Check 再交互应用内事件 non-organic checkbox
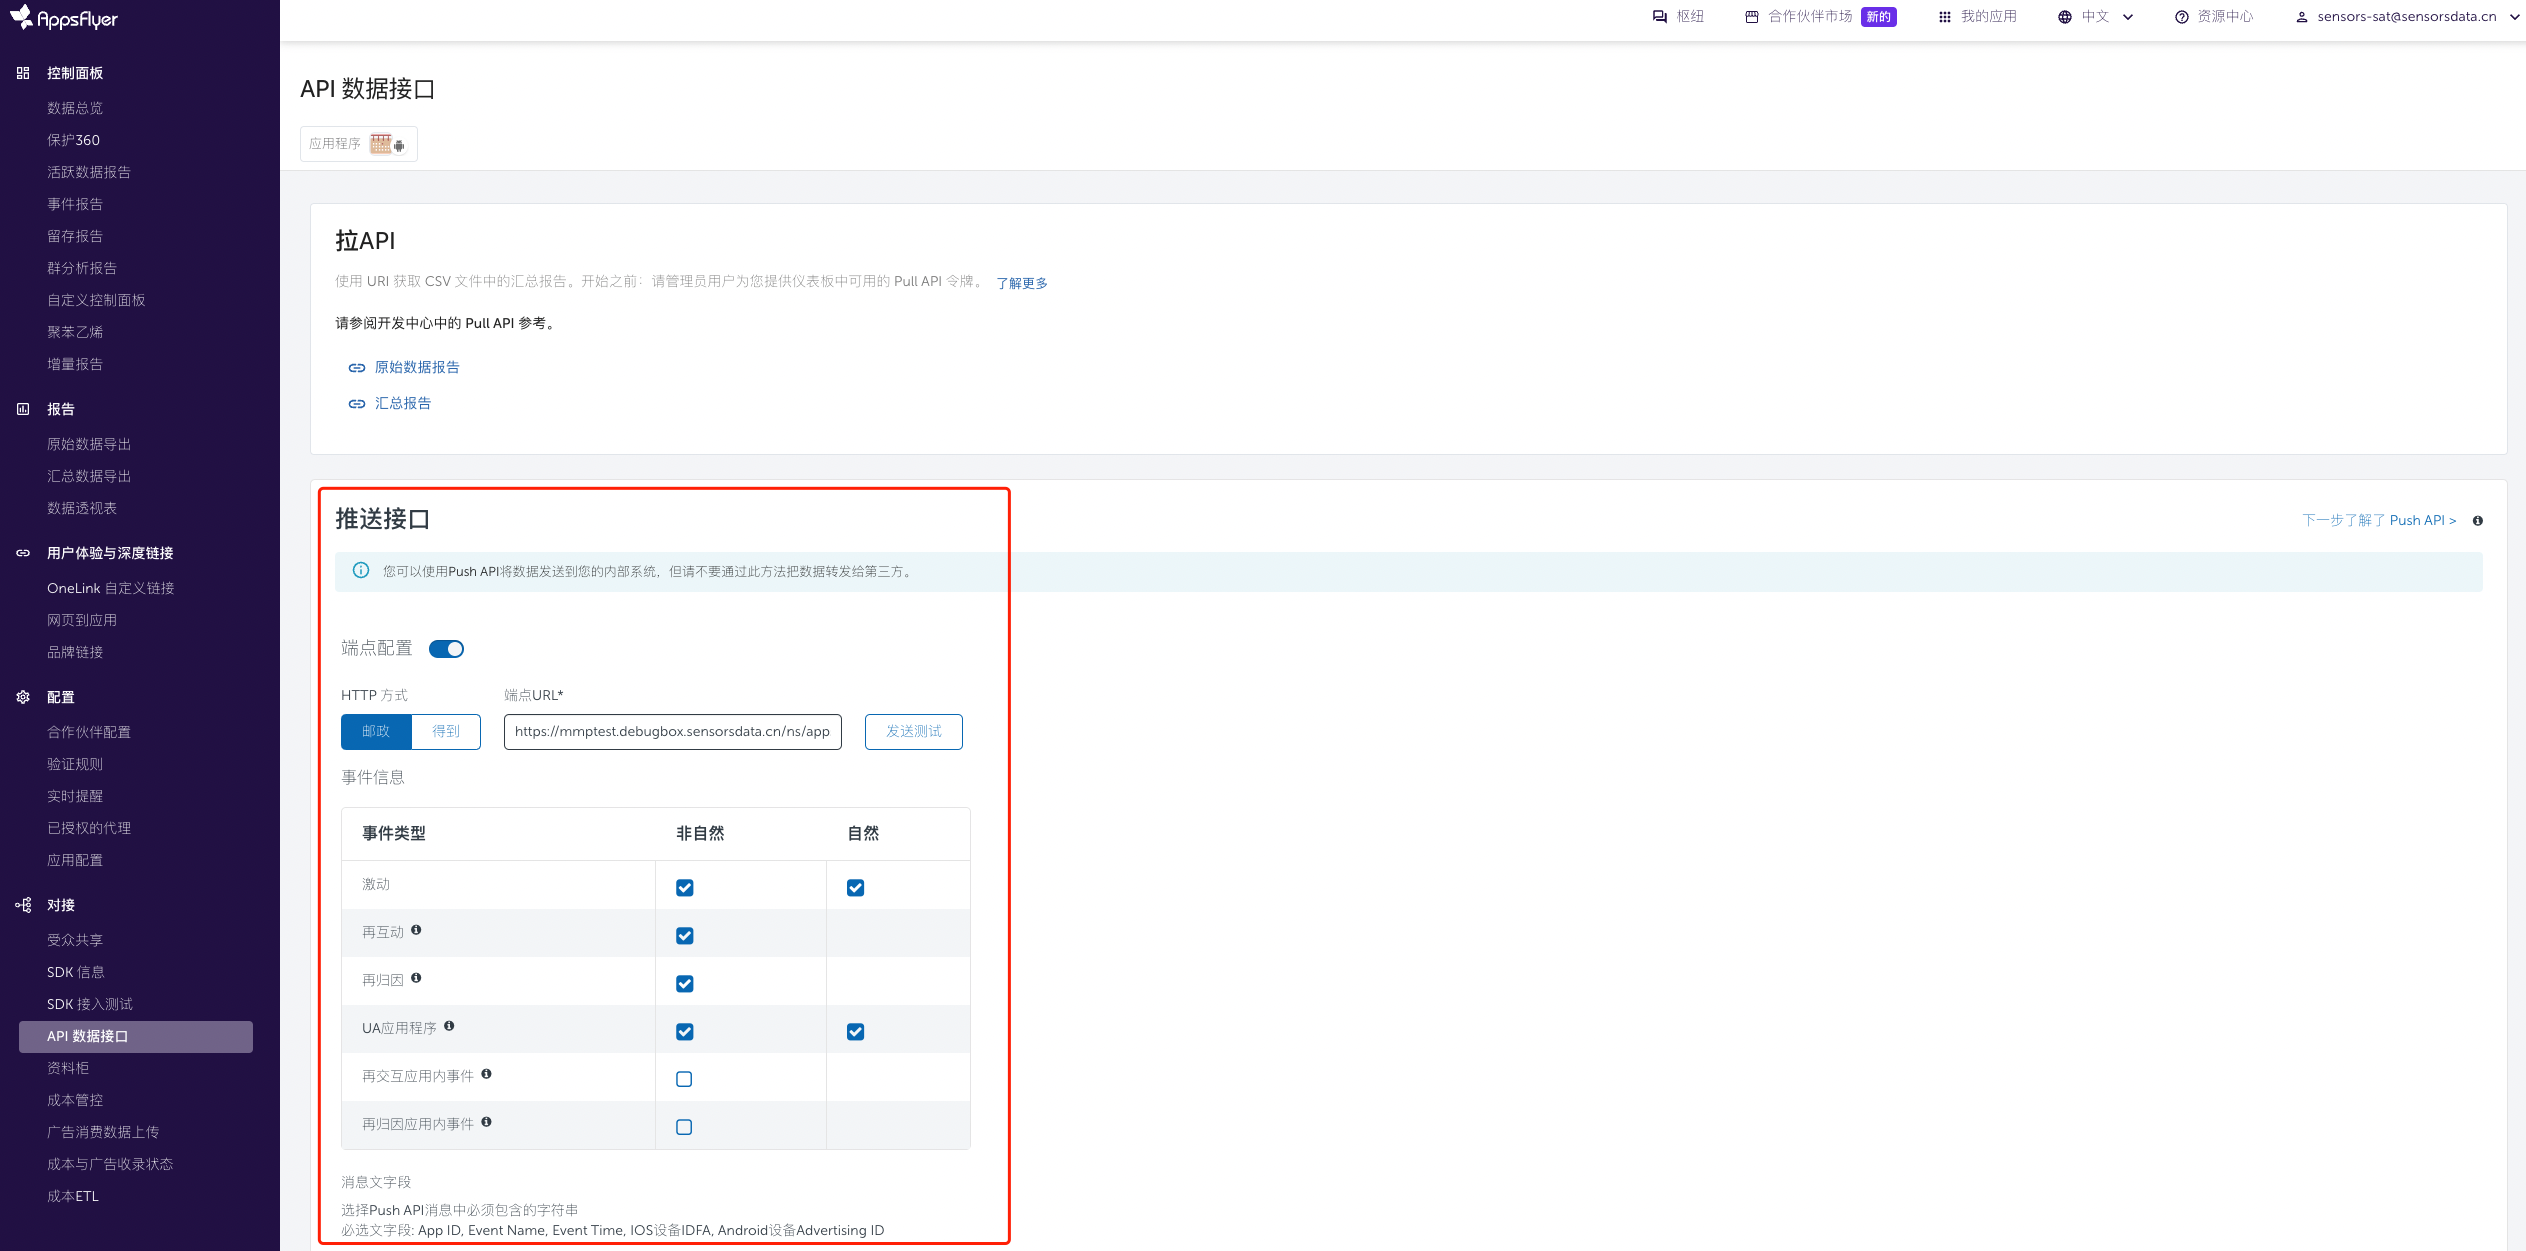The image size is (2526, 1251). click(x=684, y=1079)
